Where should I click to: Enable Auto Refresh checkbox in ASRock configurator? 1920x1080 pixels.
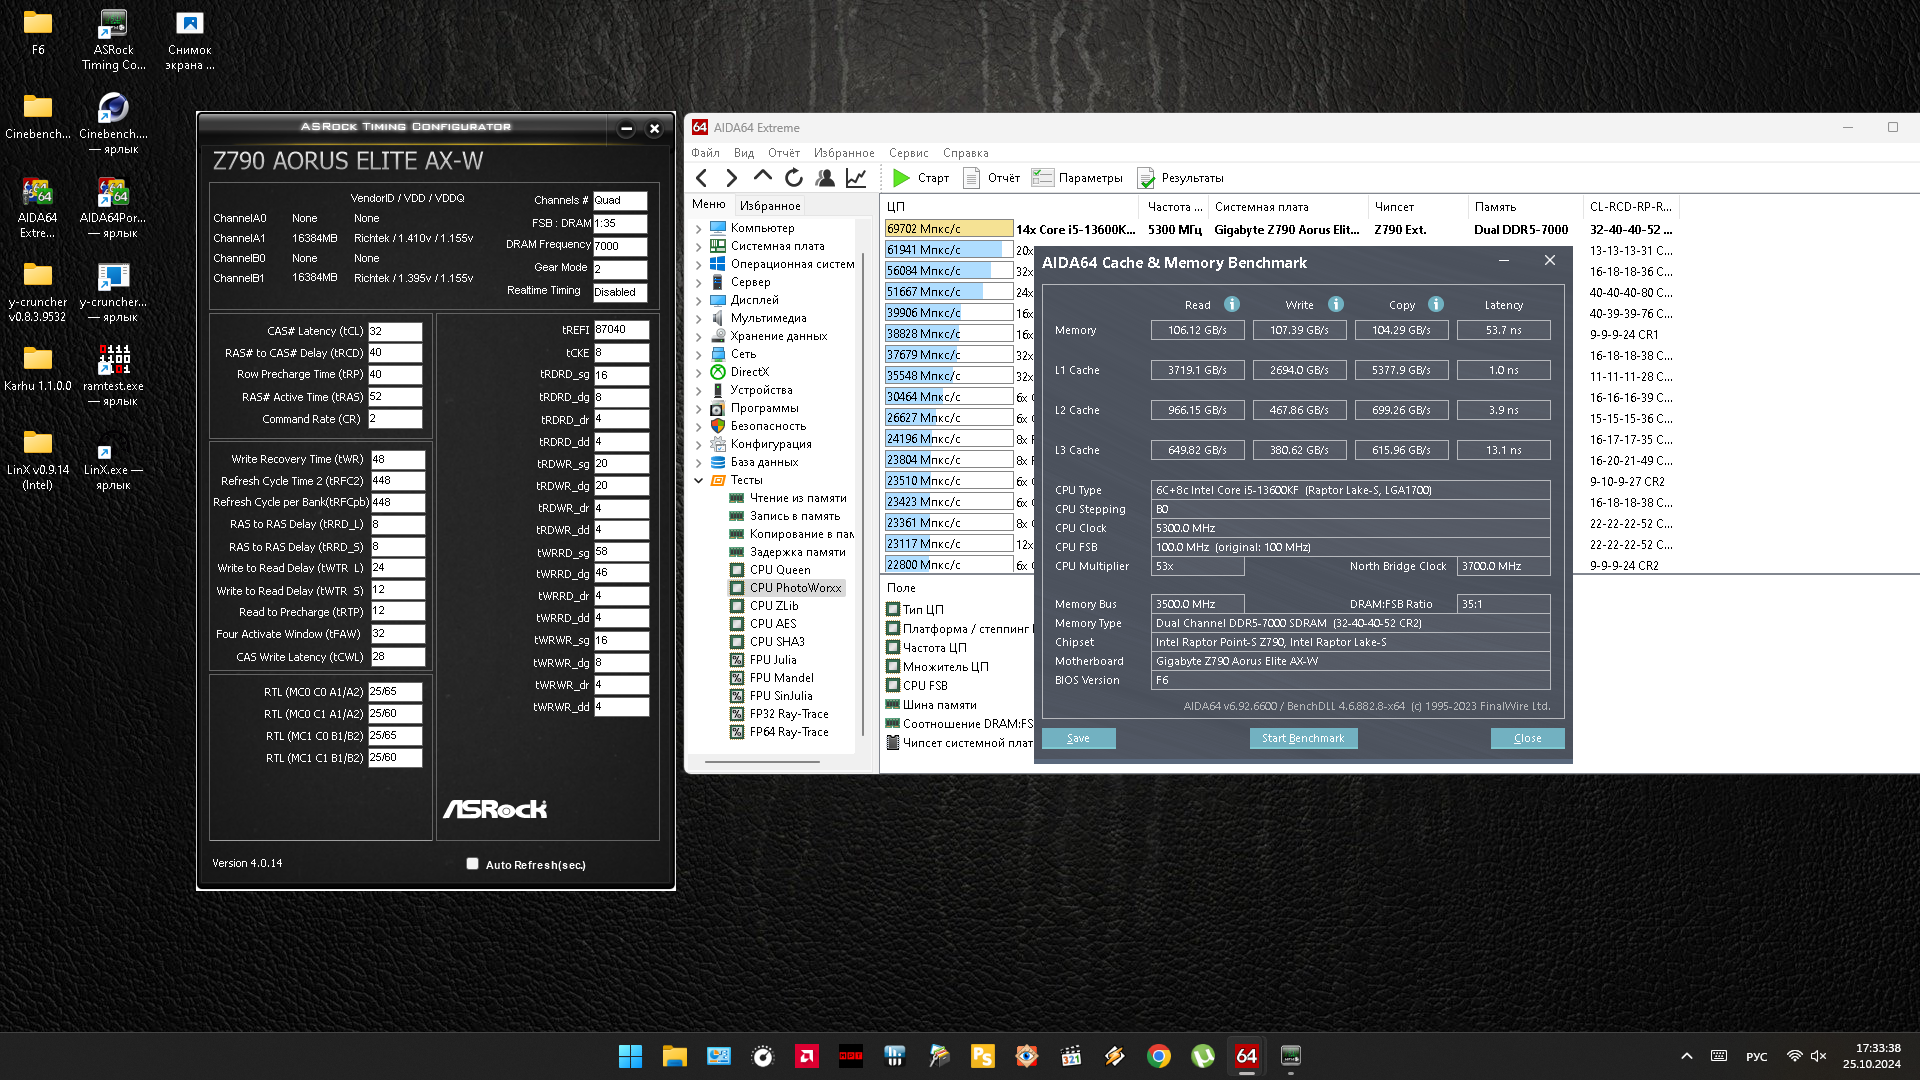click(472, 864)
